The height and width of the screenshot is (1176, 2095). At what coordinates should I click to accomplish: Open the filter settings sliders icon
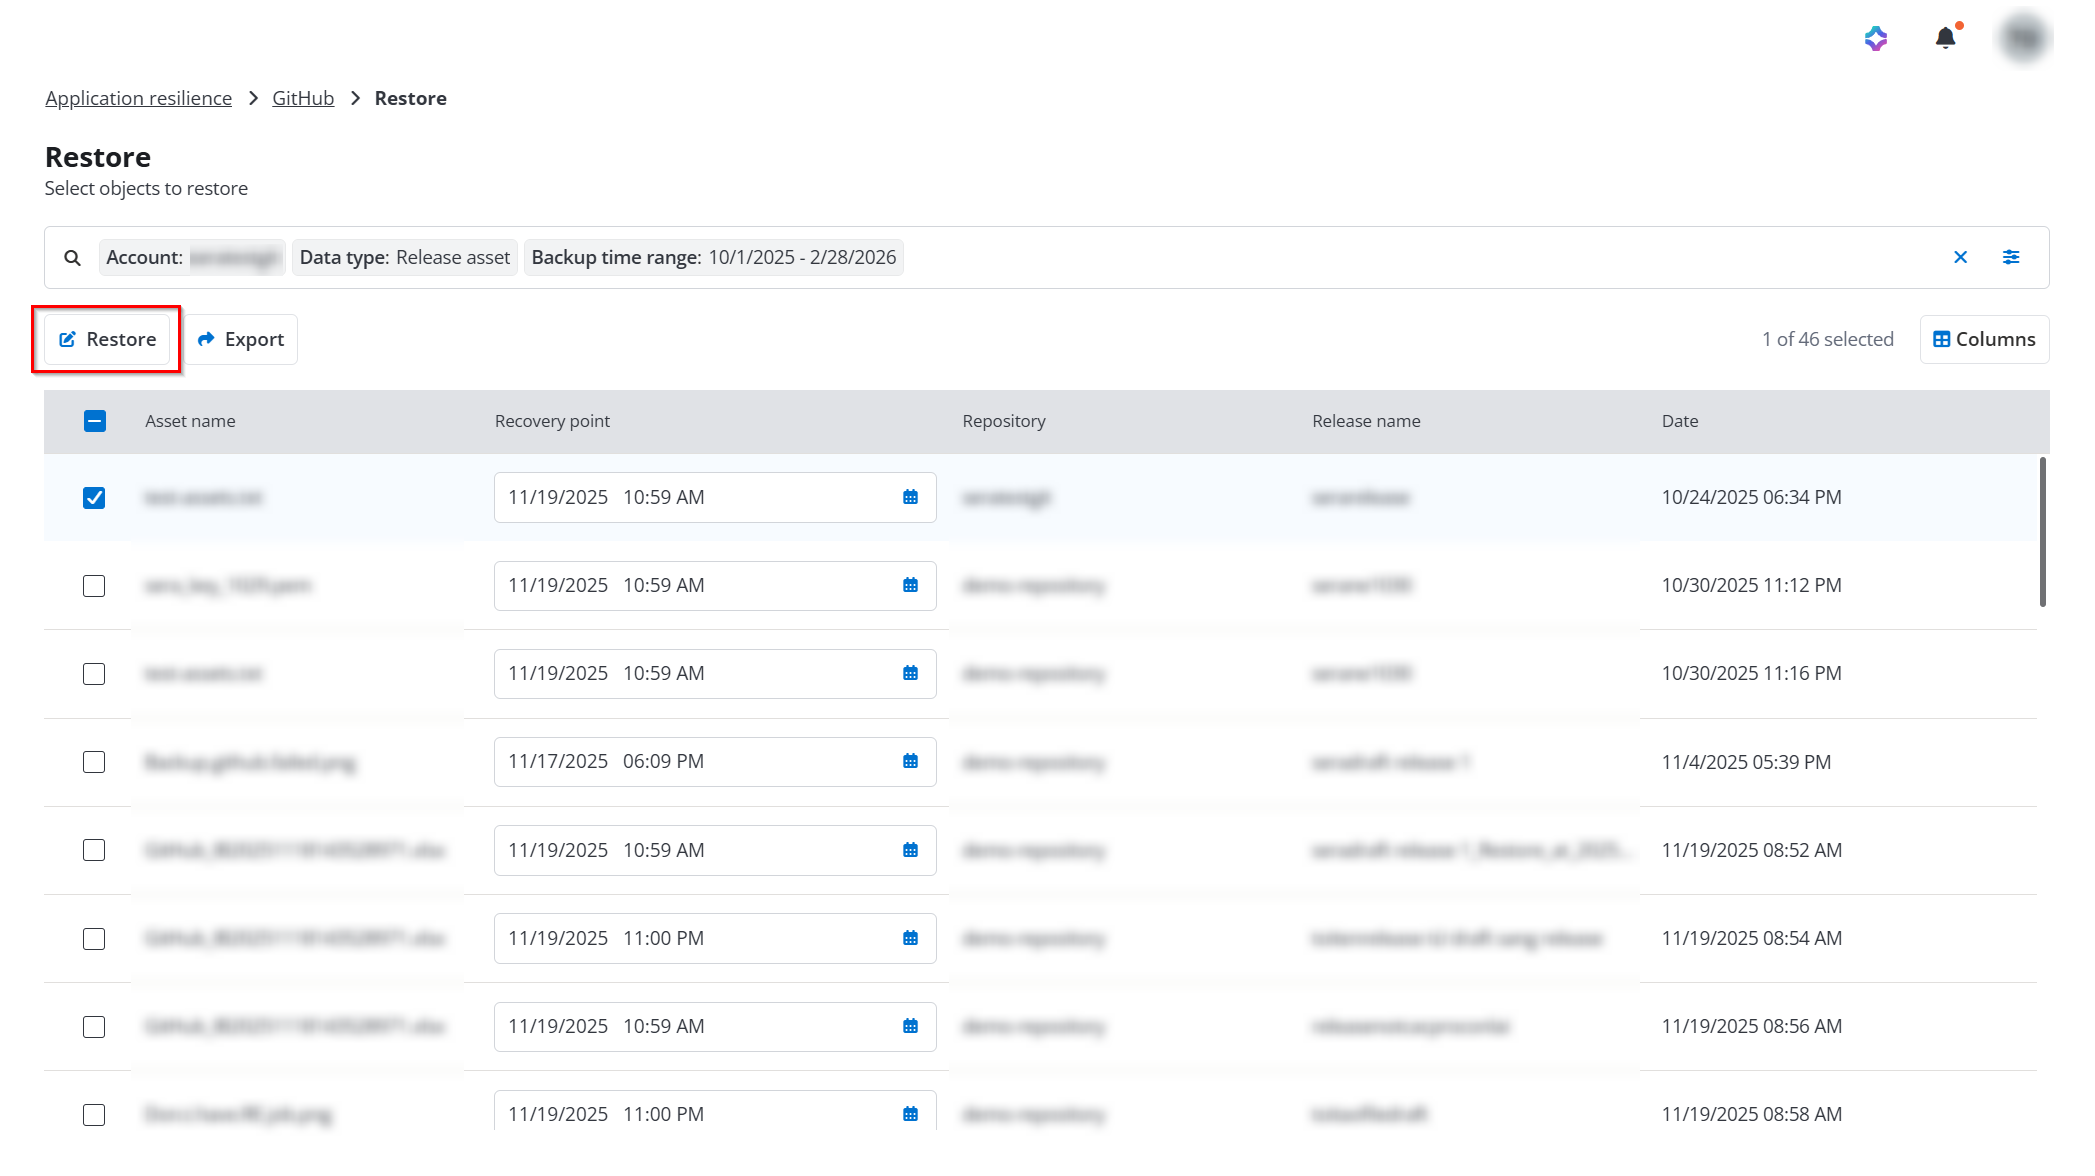(2010, 257)
